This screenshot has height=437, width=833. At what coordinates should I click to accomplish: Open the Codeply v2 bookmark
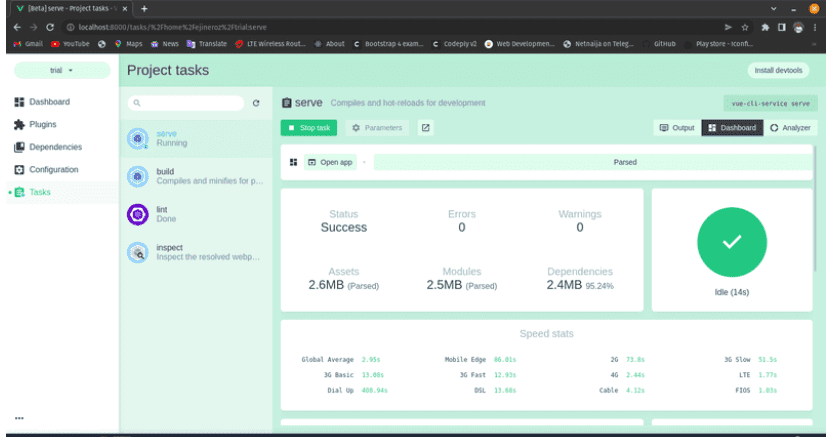pos(455,44)
